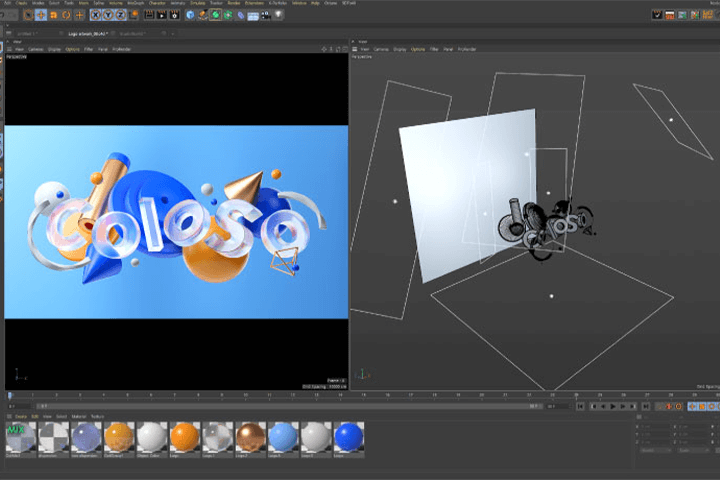Switch to the Logo document tab
This screenshot has width=720, height=480.
coord(88,34)
